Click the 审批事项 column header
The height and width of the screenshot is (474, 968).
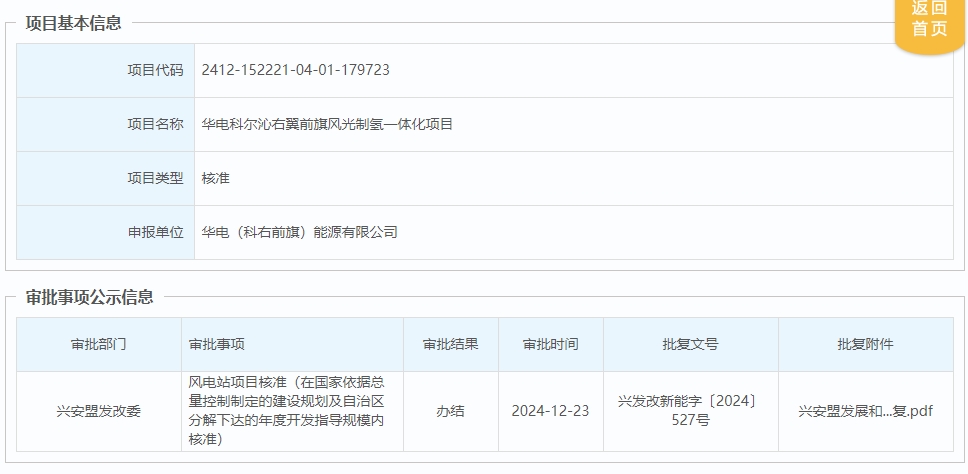pyautogui.click(x=293, y=344)
